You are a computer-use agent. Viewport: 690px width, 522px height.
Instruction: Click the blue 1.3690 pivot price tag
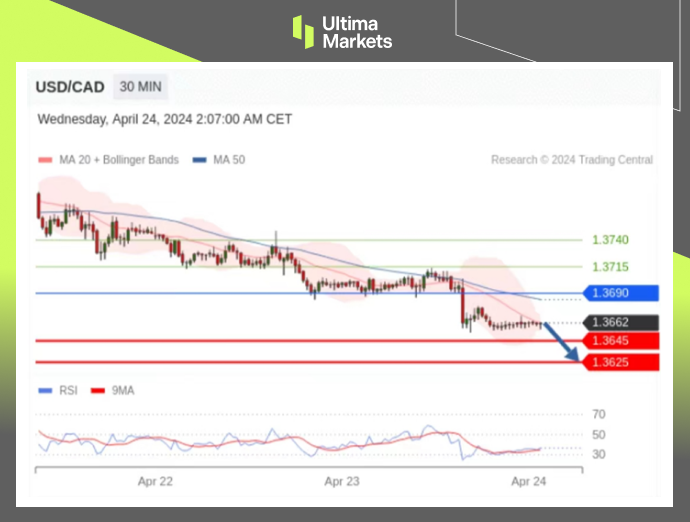tap(621, 293)
